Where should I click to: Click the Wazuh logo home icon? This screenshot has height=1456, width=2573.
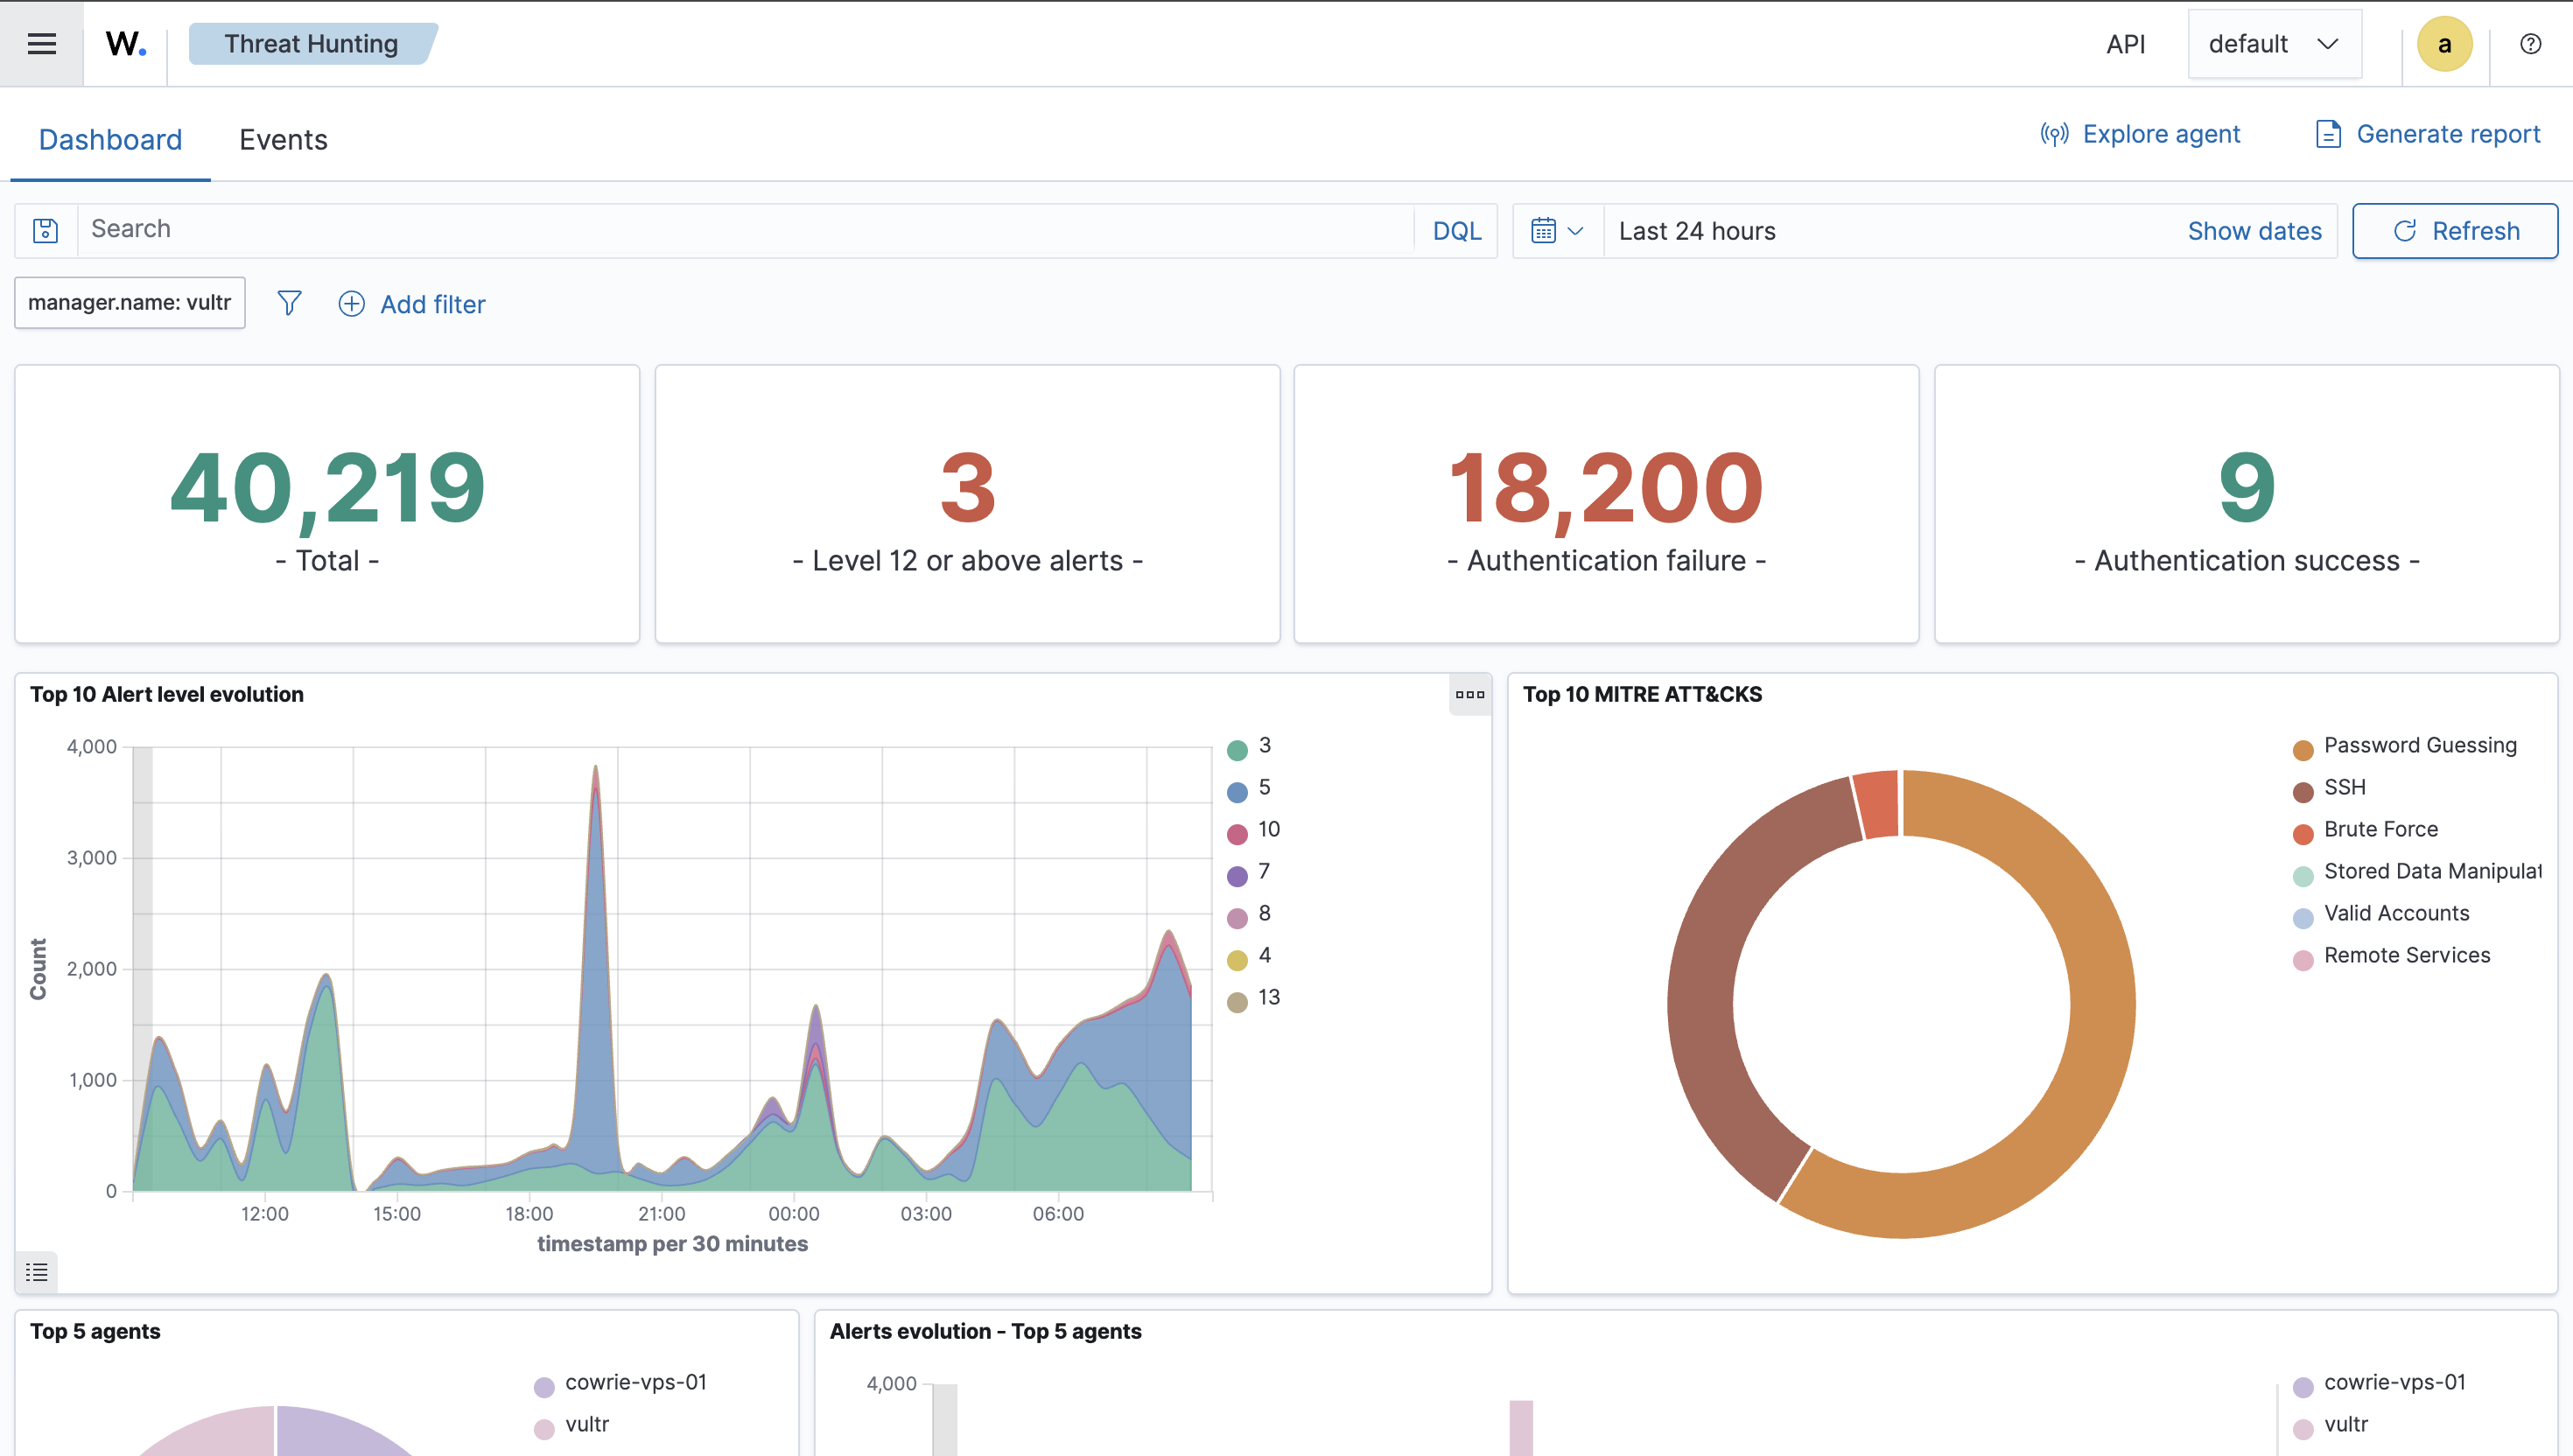pos(126,44)
